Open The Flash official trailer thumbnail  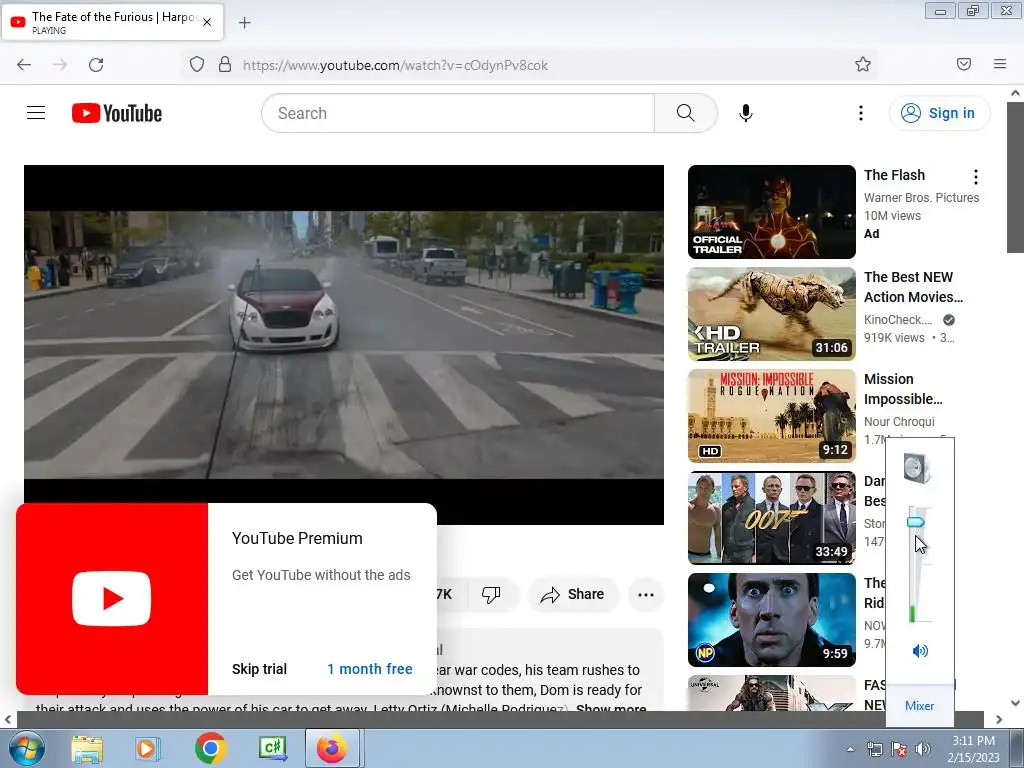point(772,212)
